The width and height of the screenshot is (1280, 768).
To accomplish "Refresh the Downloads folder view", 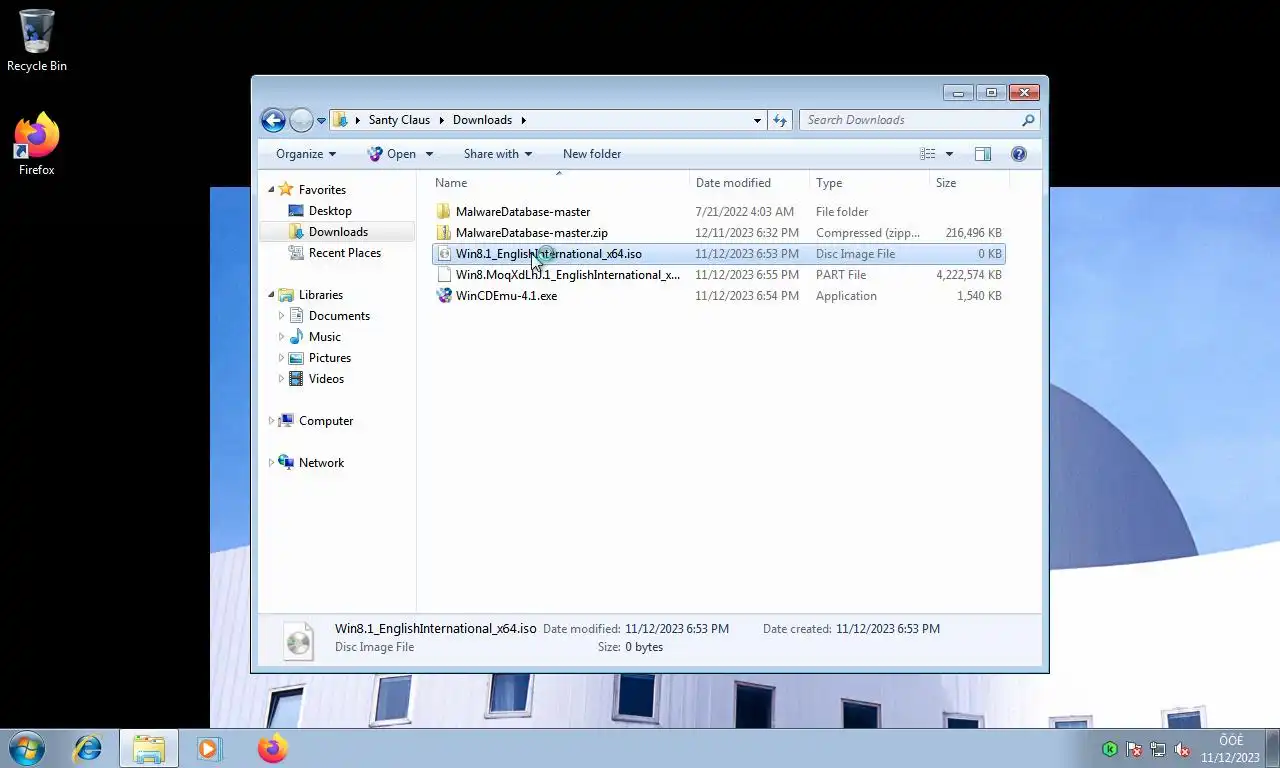I will (780, 120).
